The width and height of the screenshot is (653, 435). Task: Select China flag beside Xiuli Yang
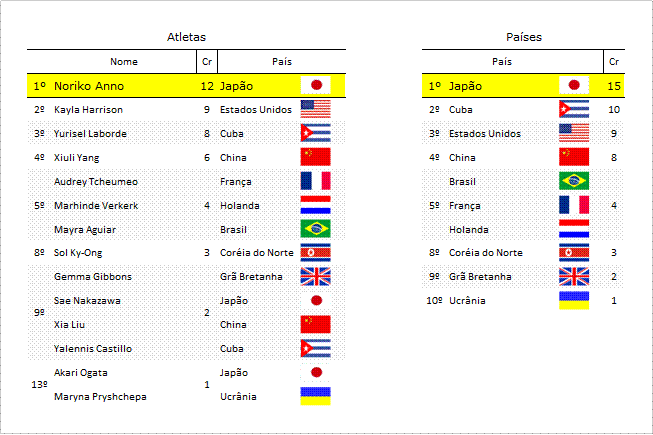[315, 157]
